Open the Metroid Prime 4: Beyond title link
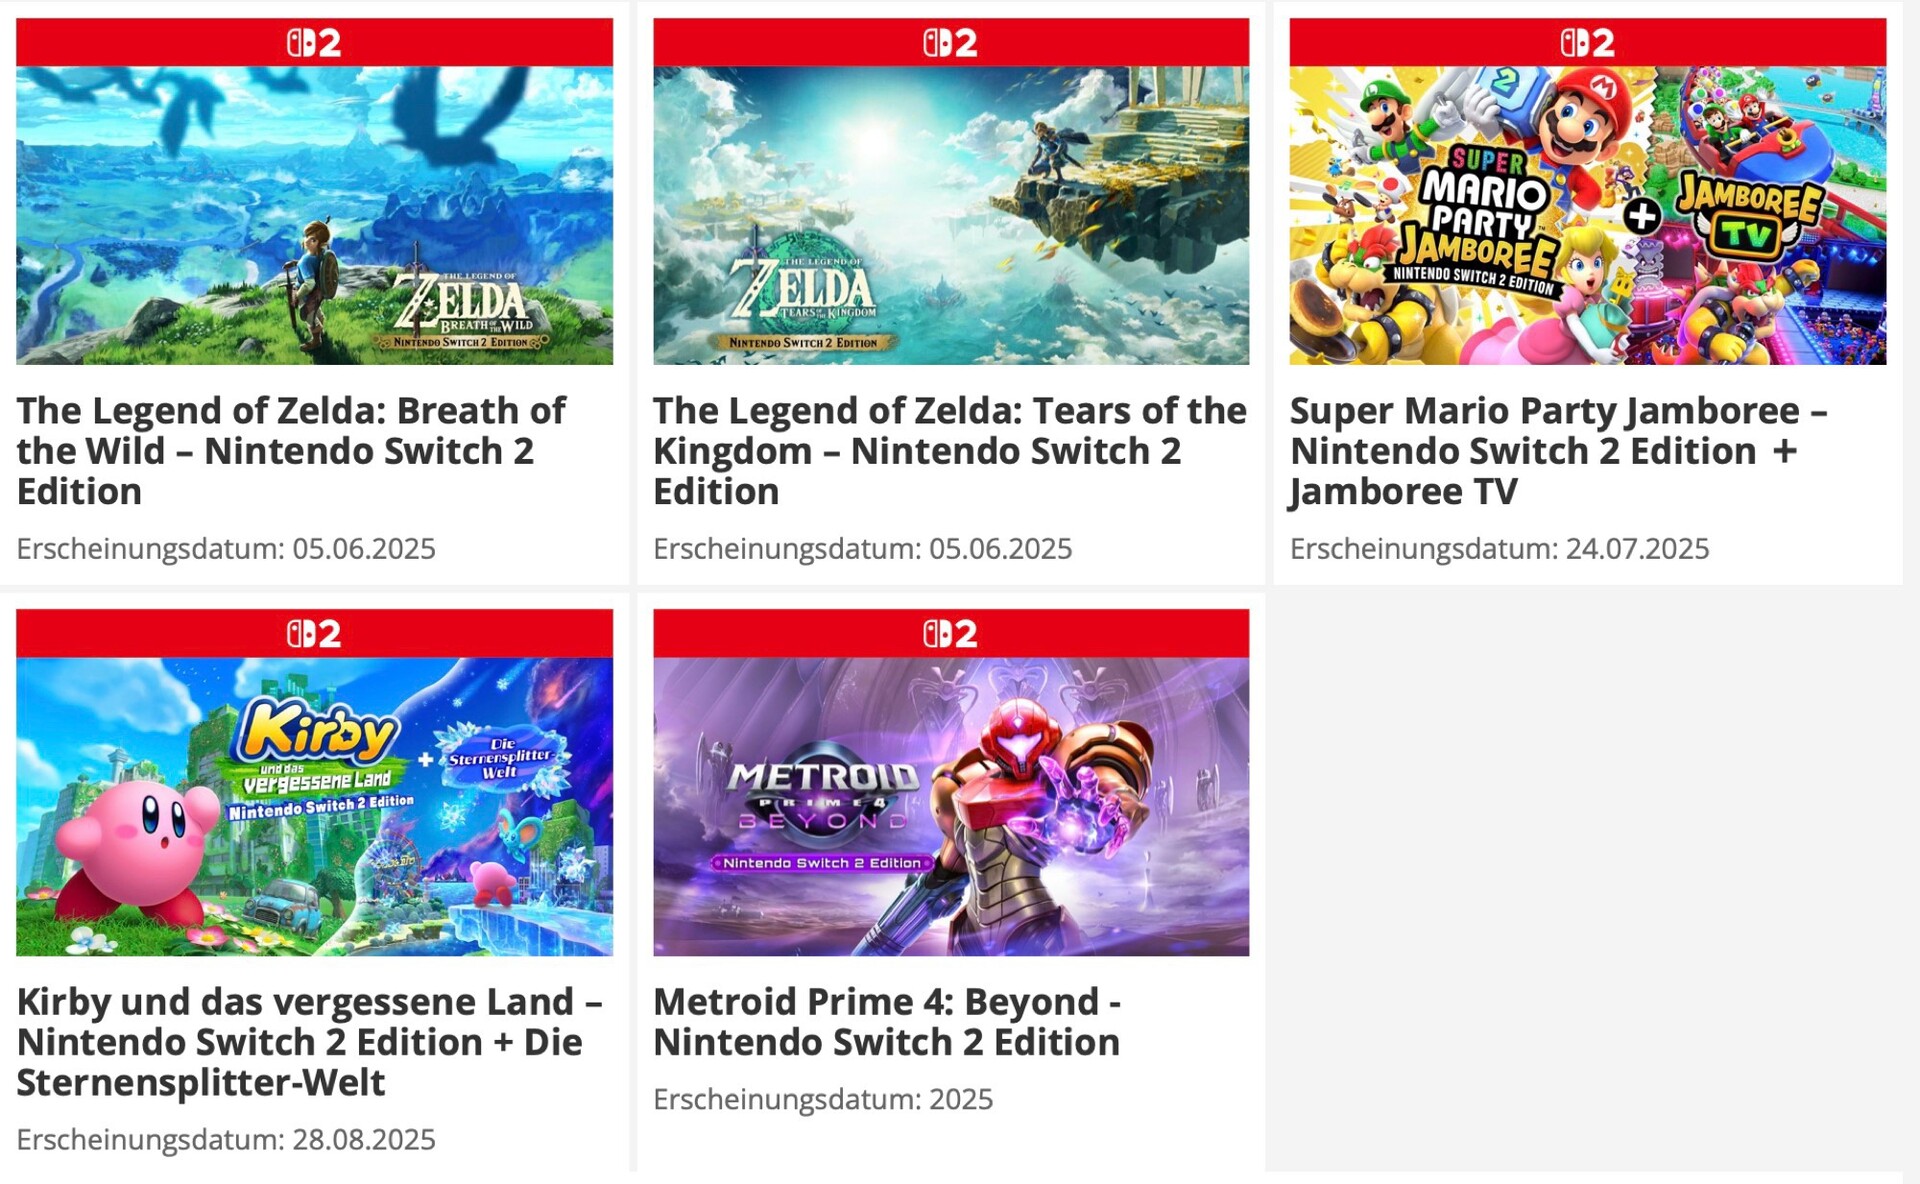 [886, 1022]
